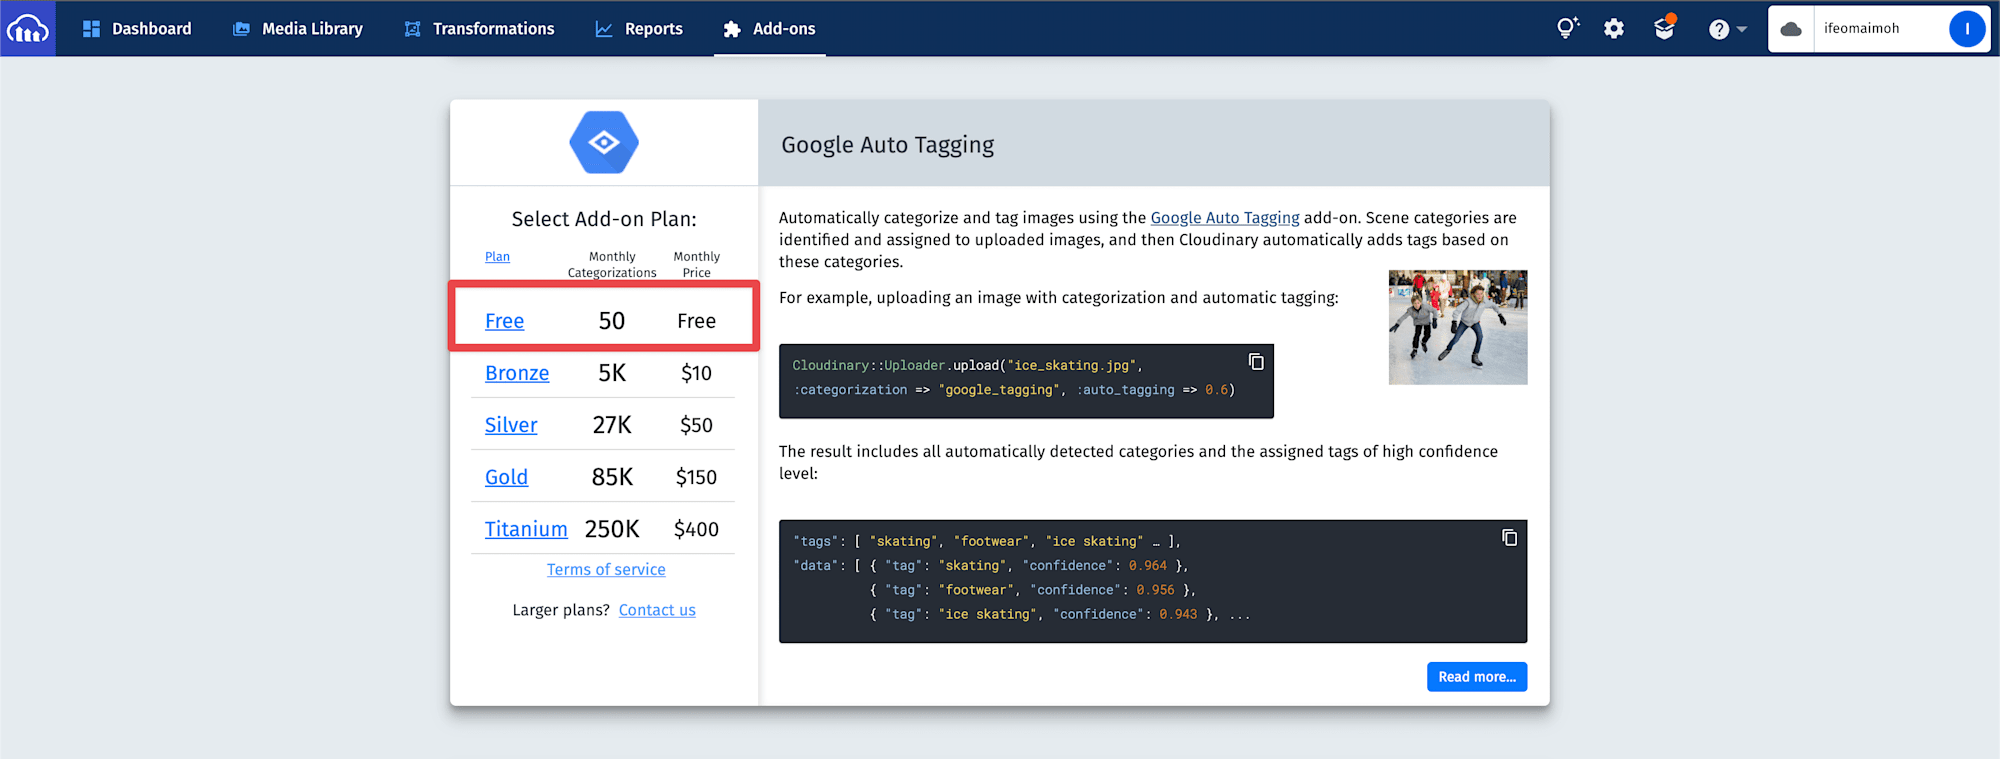Click the 50 categorizations value
The width and height of the screenshot is (2000, 759).
click(612, 321)
